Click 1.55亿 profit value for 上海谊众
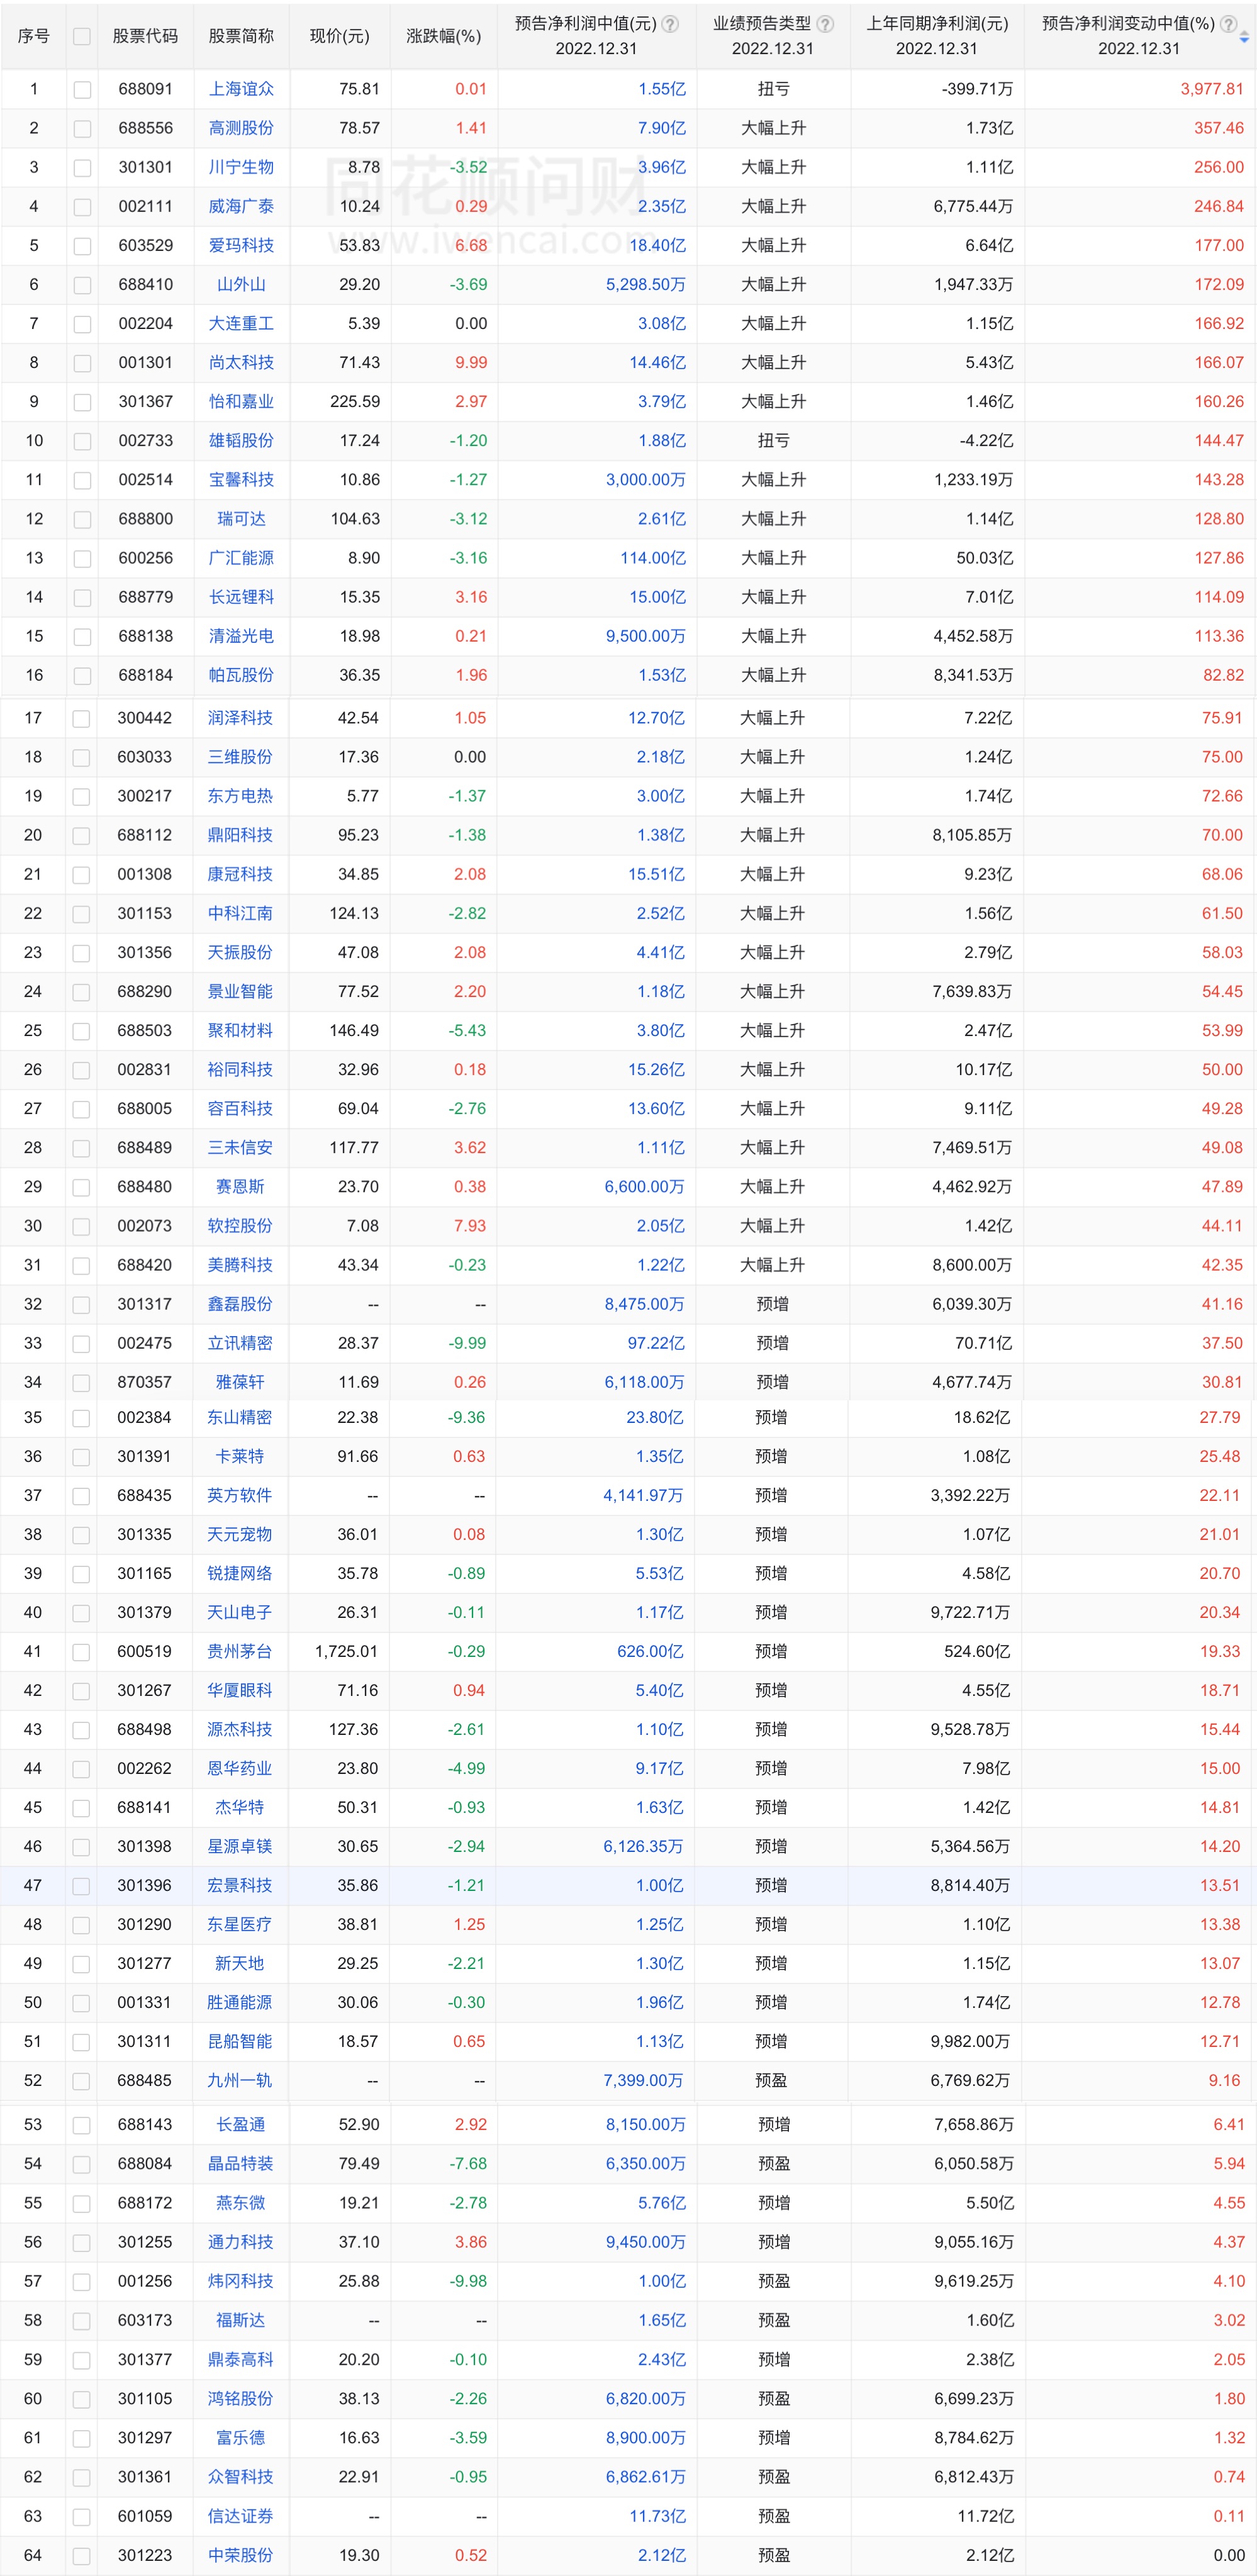The image size is (1257, 2576). (662, 89)
